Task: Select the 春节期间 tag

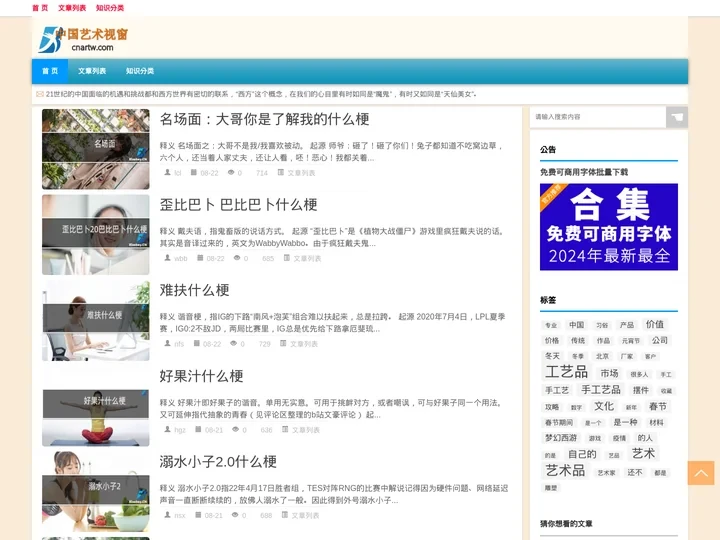Action: click(x=559, y=422)
